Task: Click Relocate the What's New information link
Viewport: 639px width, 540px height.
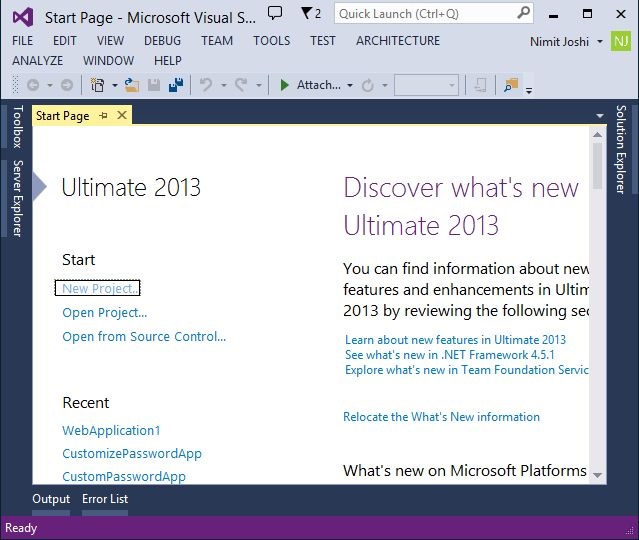Action: coord(441,417)
